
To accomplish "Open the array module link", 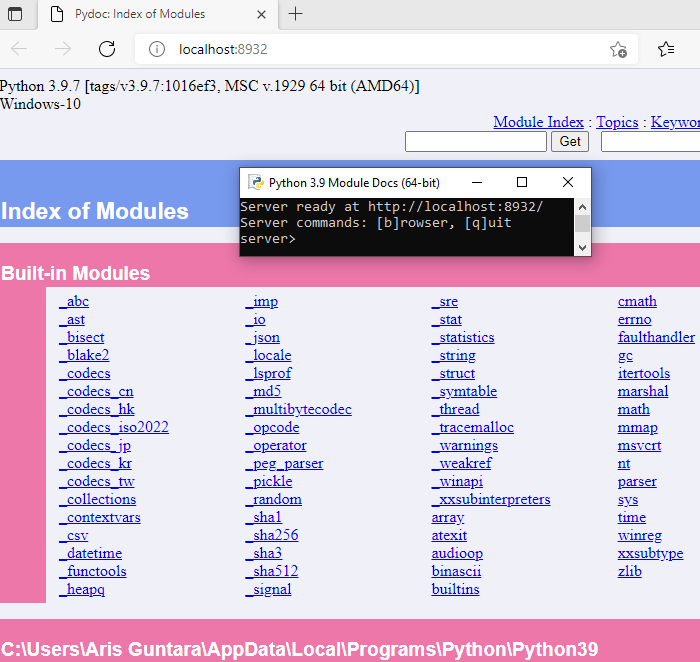I will click(448, 517).
